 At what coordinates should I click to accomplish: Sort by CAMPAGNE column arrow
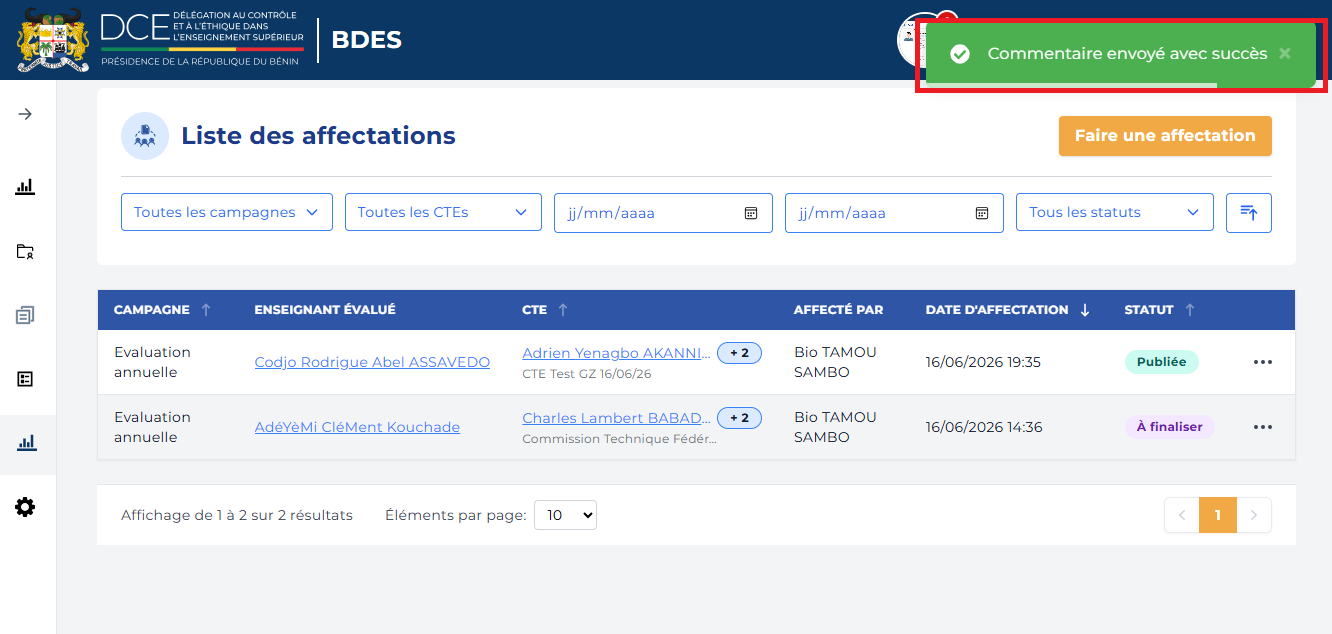(206, 310)
